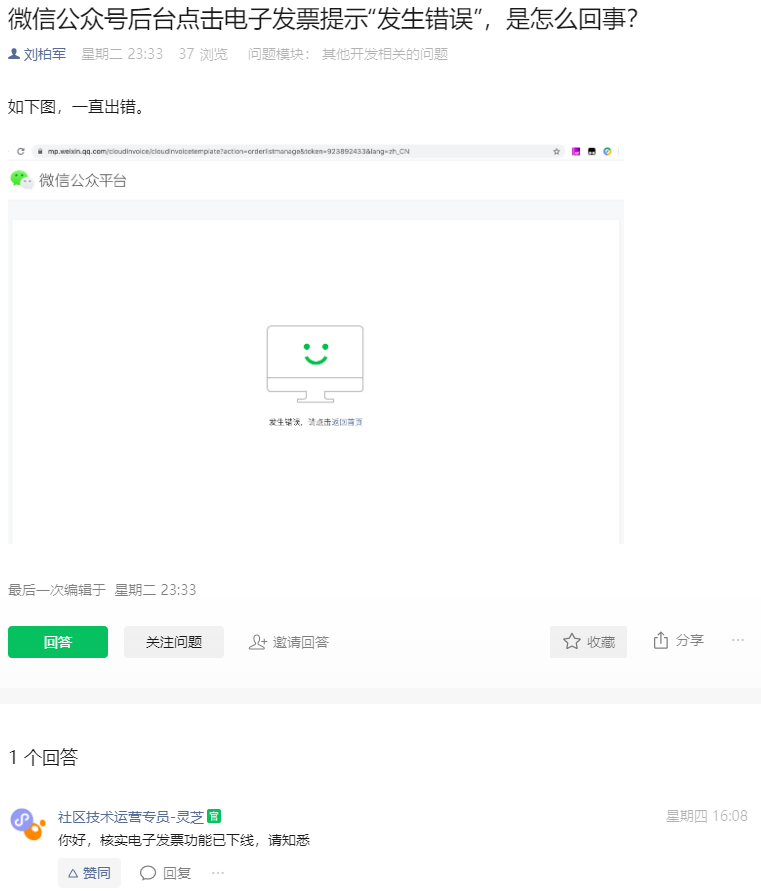Click the 1 个回答 heading

[x=43, y=757]
